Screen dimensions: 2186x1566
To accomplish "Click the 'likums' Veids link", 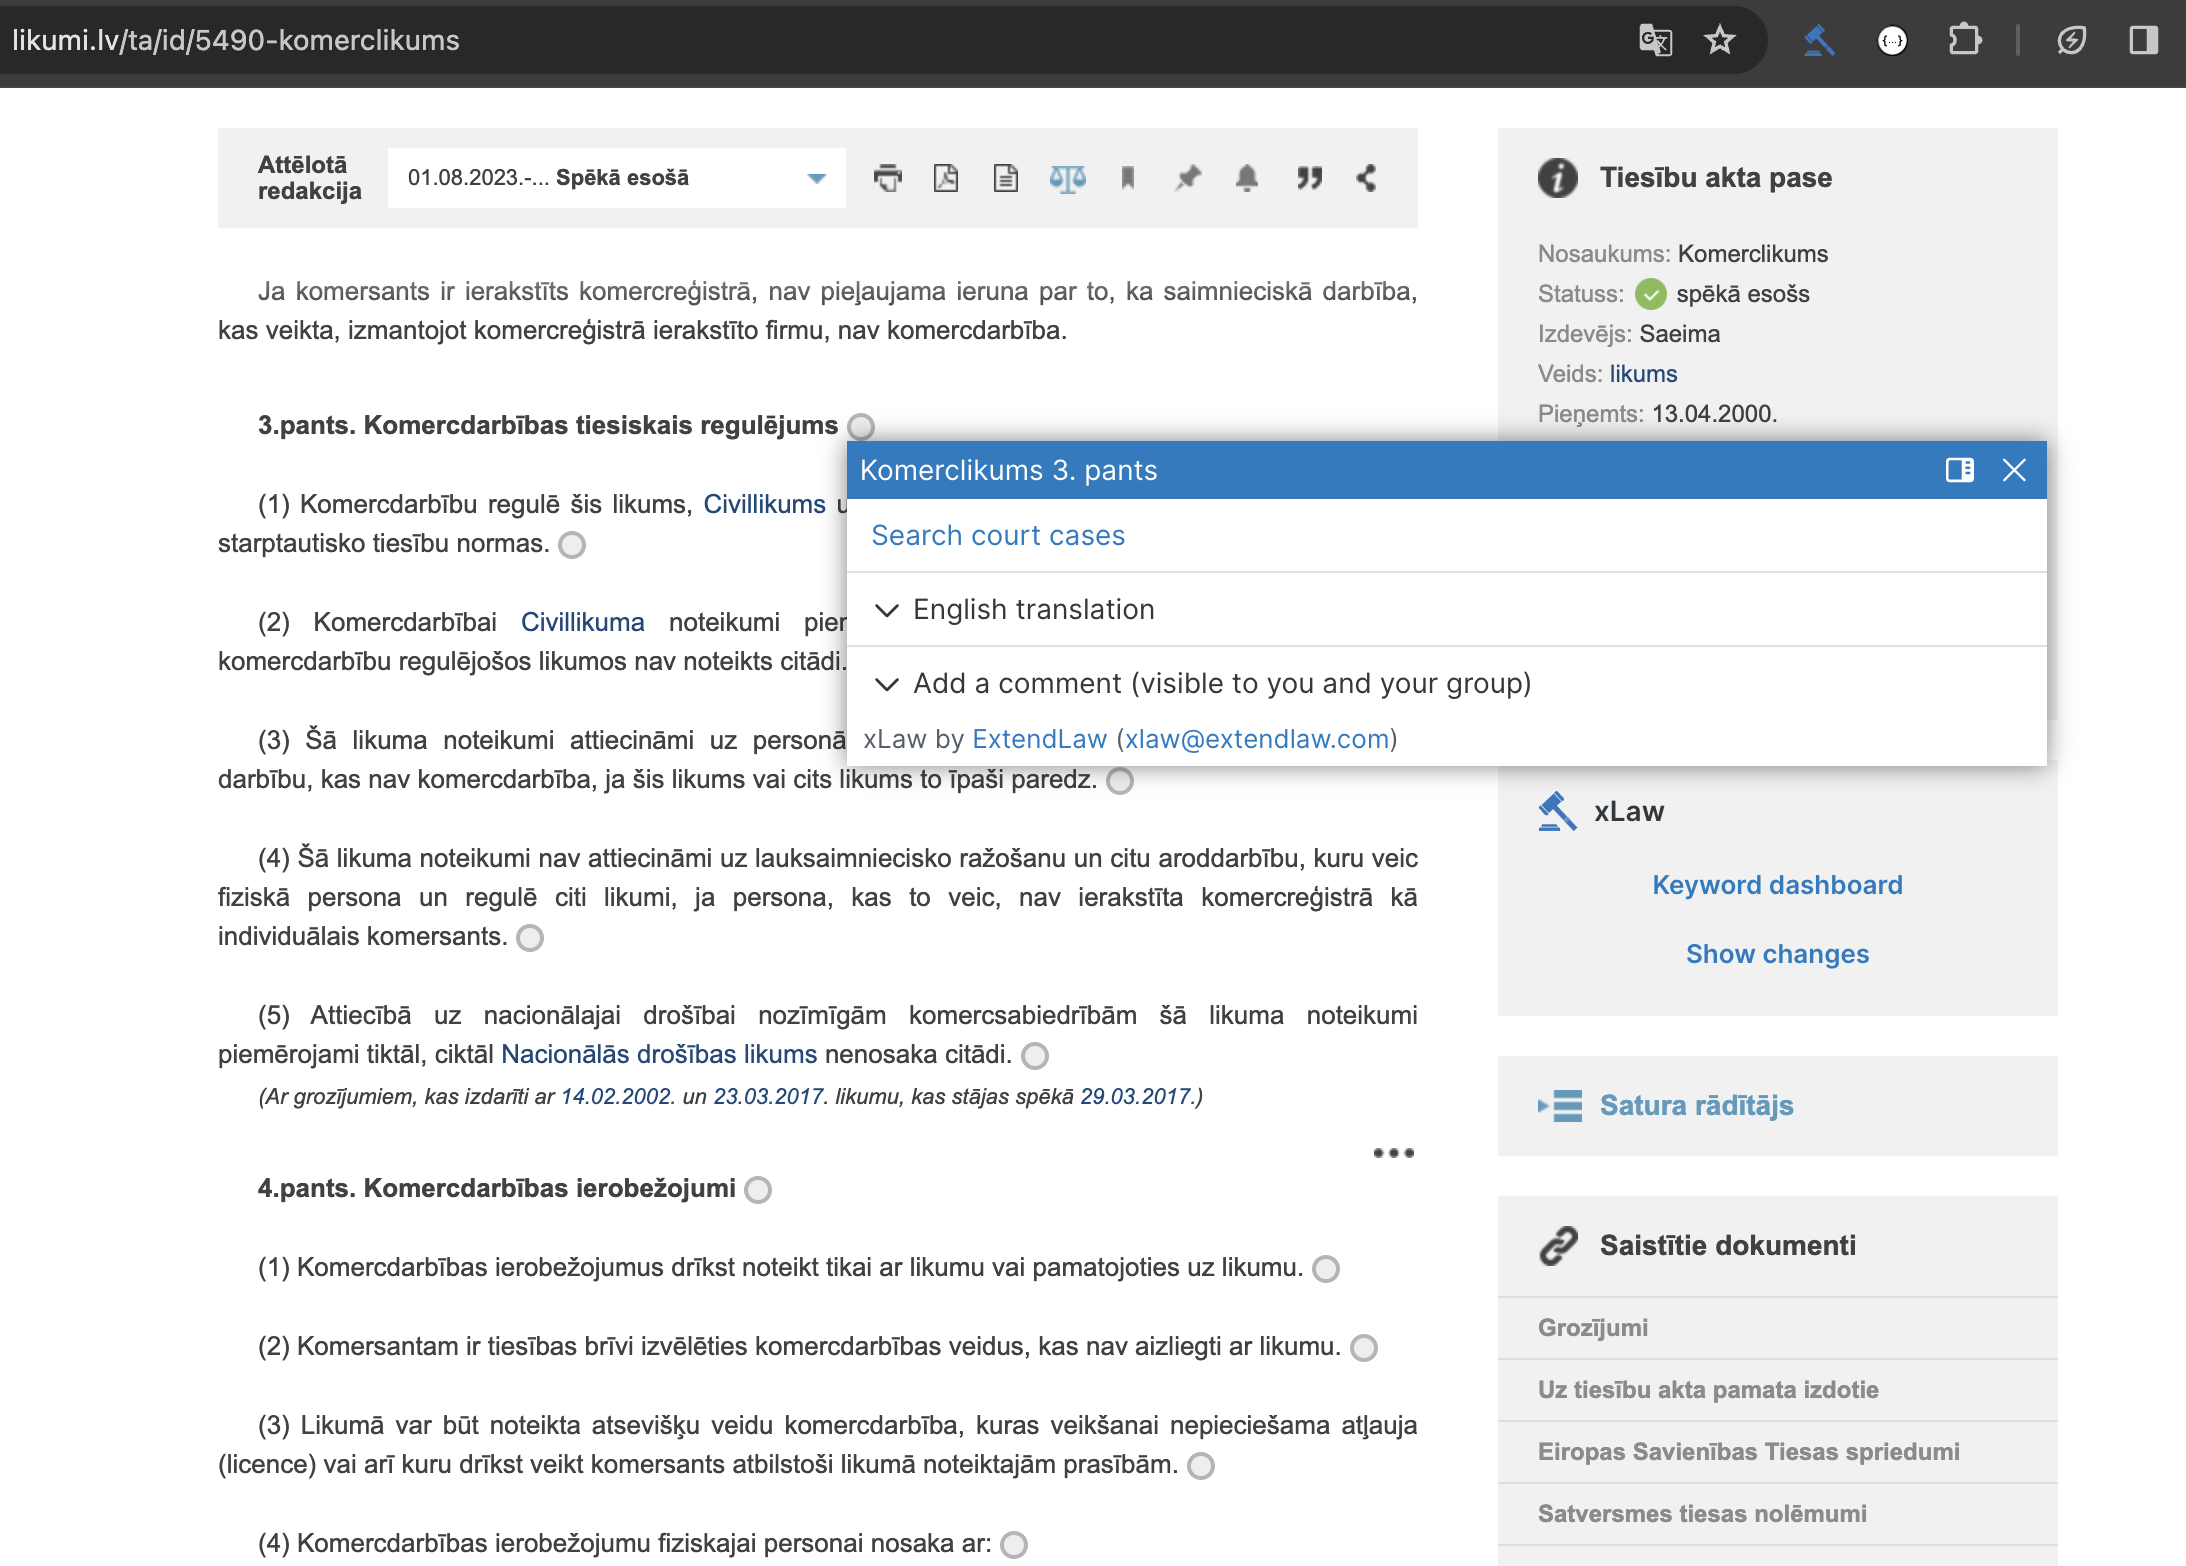I will [x=1643, y=374].
